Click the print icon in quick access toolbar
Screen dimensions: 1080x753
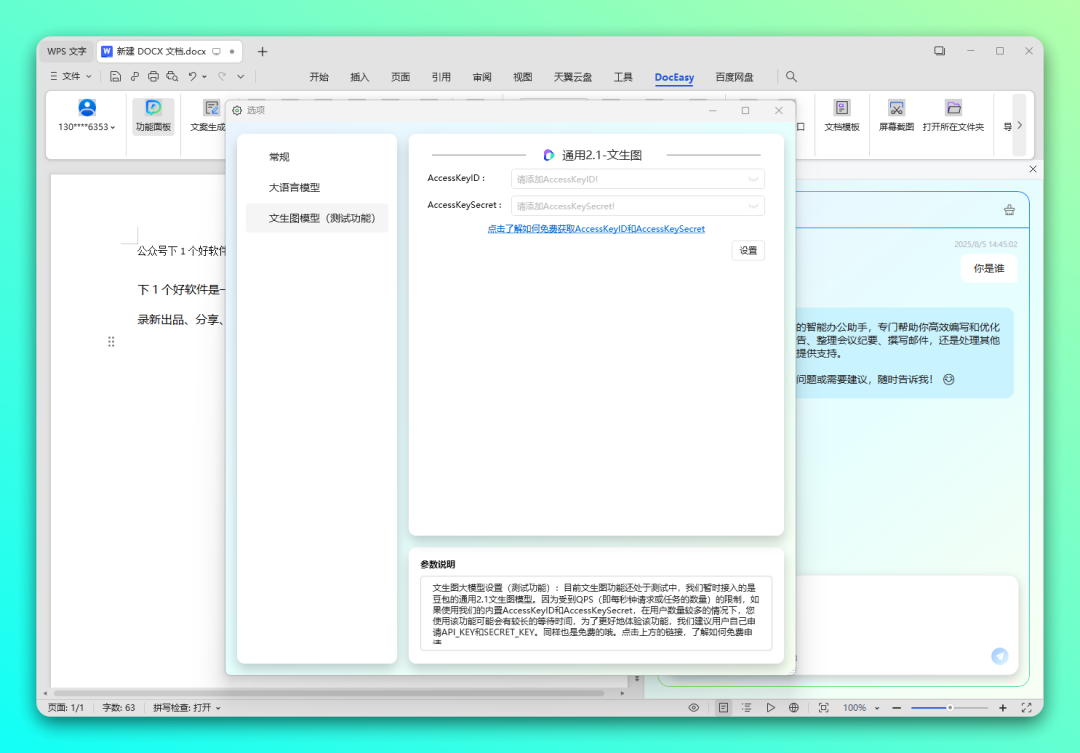153,76
